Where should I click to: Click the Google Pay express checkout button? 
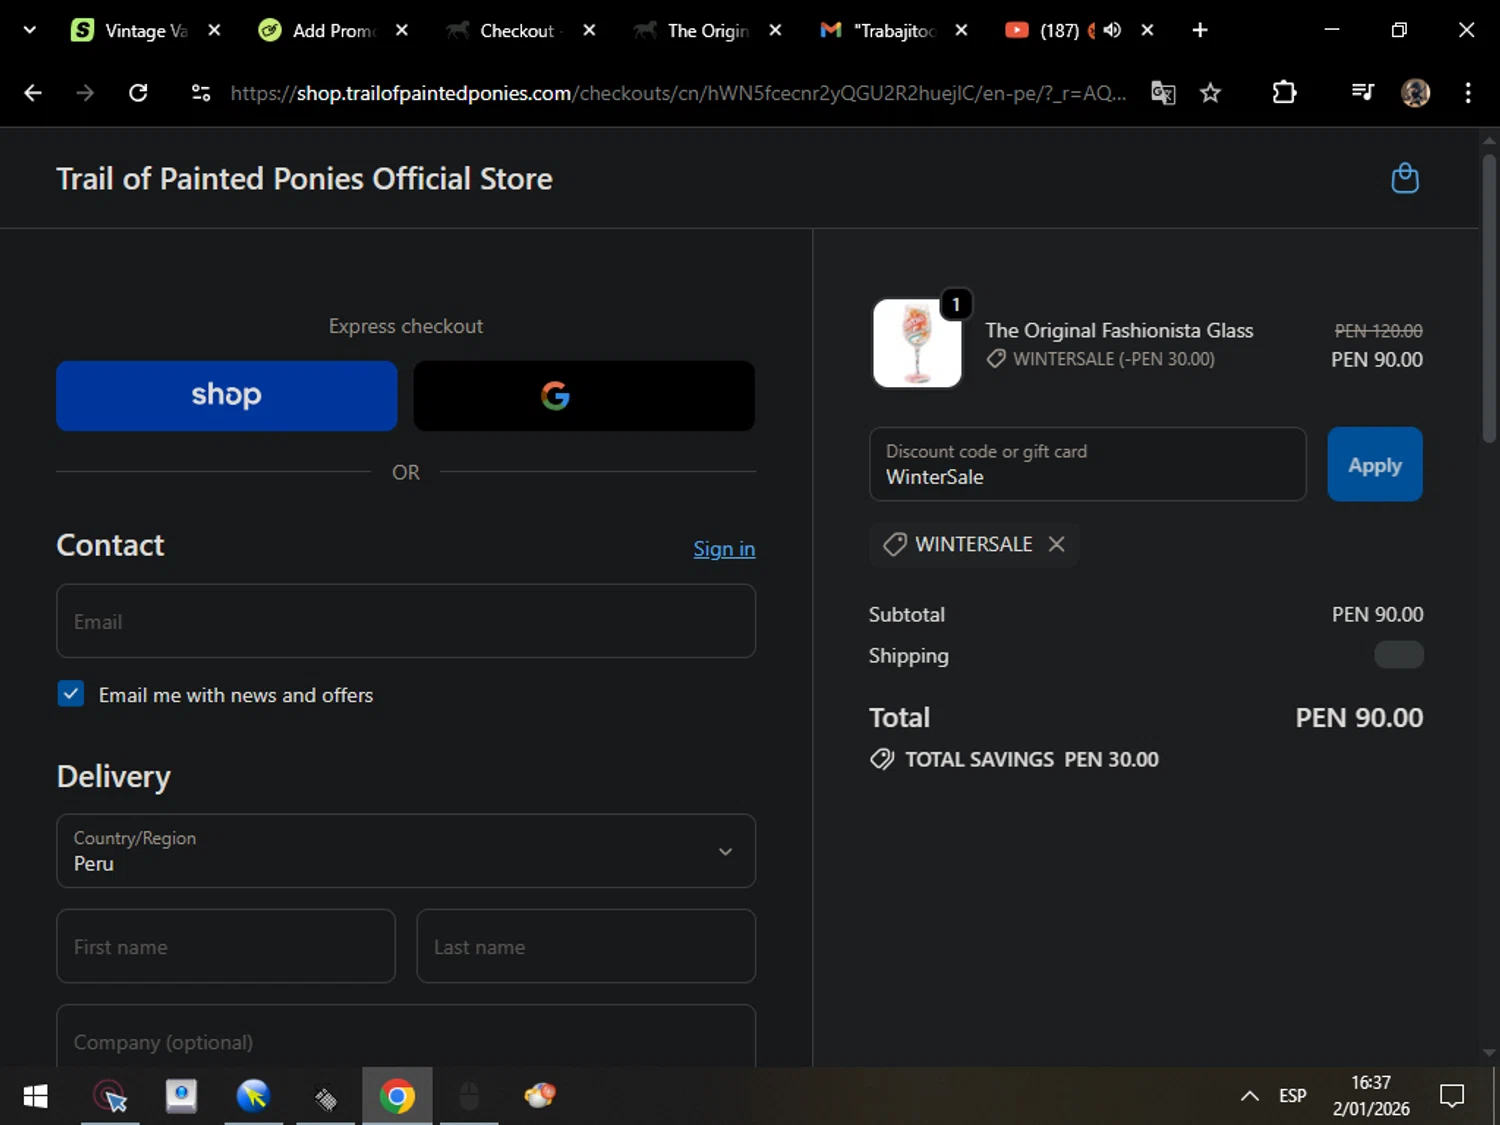[x=584, y=396]
